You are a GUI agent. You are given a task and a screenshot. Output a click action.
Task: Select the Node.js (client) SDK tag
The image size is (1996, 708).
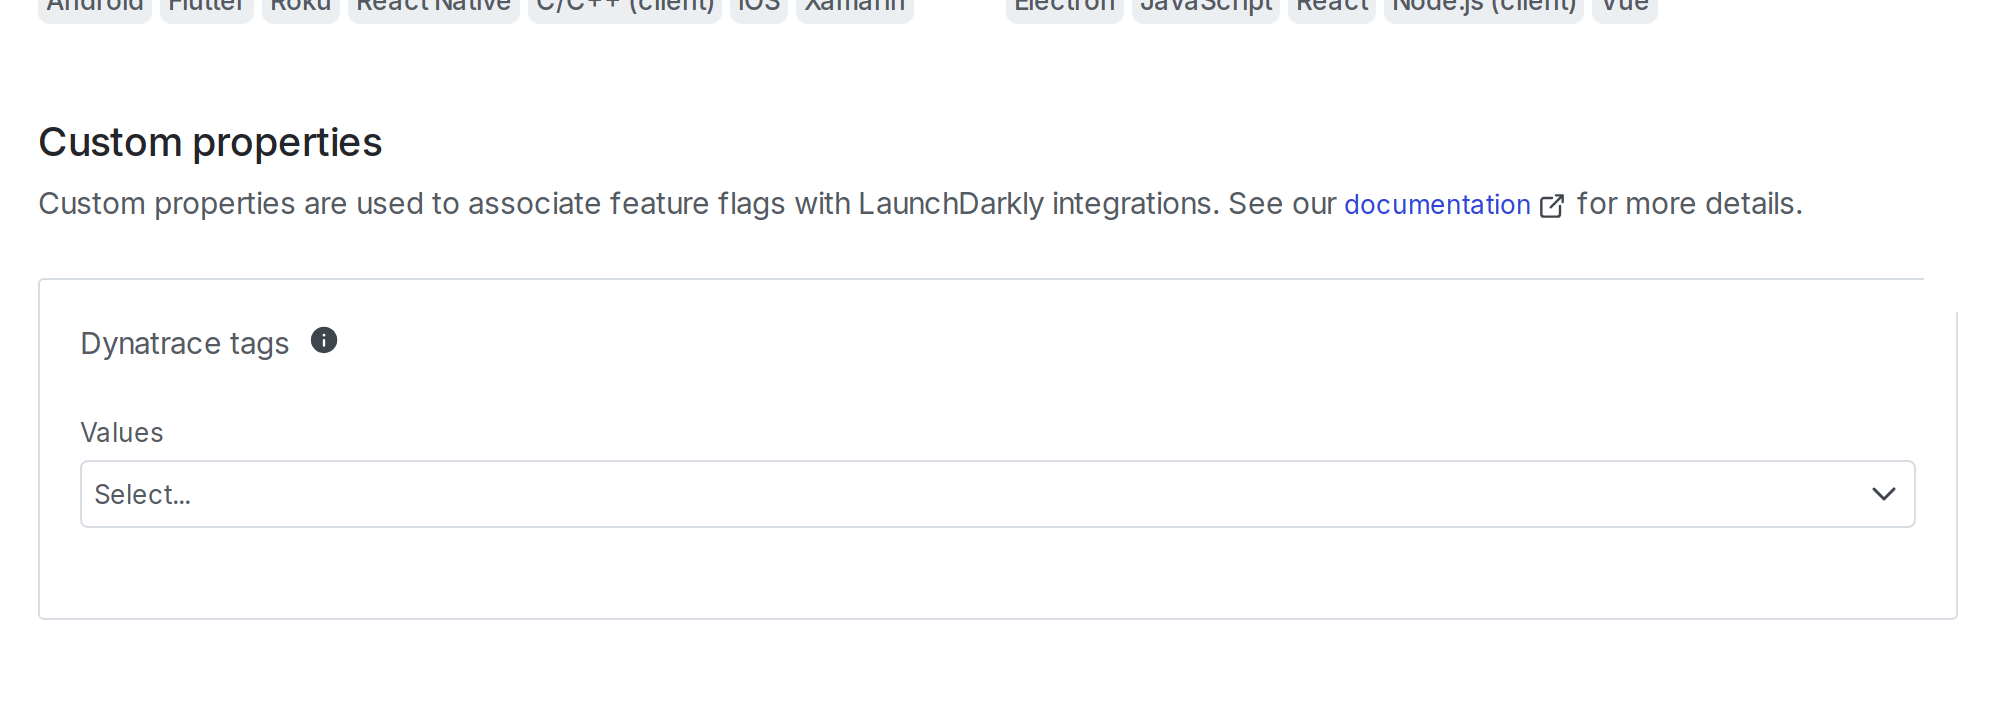(1483, 6)
